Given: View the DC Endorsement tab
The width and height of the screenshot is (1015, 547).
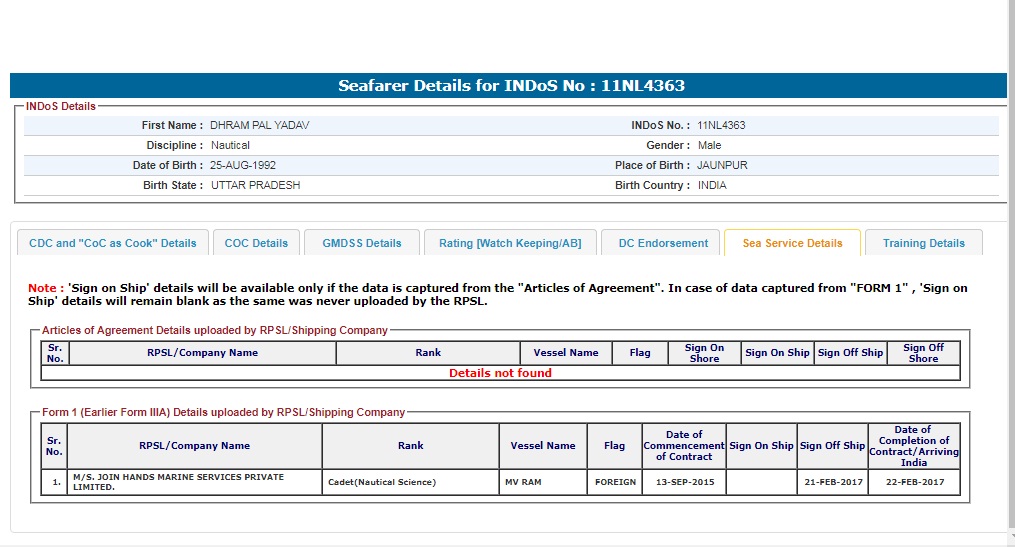Looking at the screenshot, I should point(663,243).
